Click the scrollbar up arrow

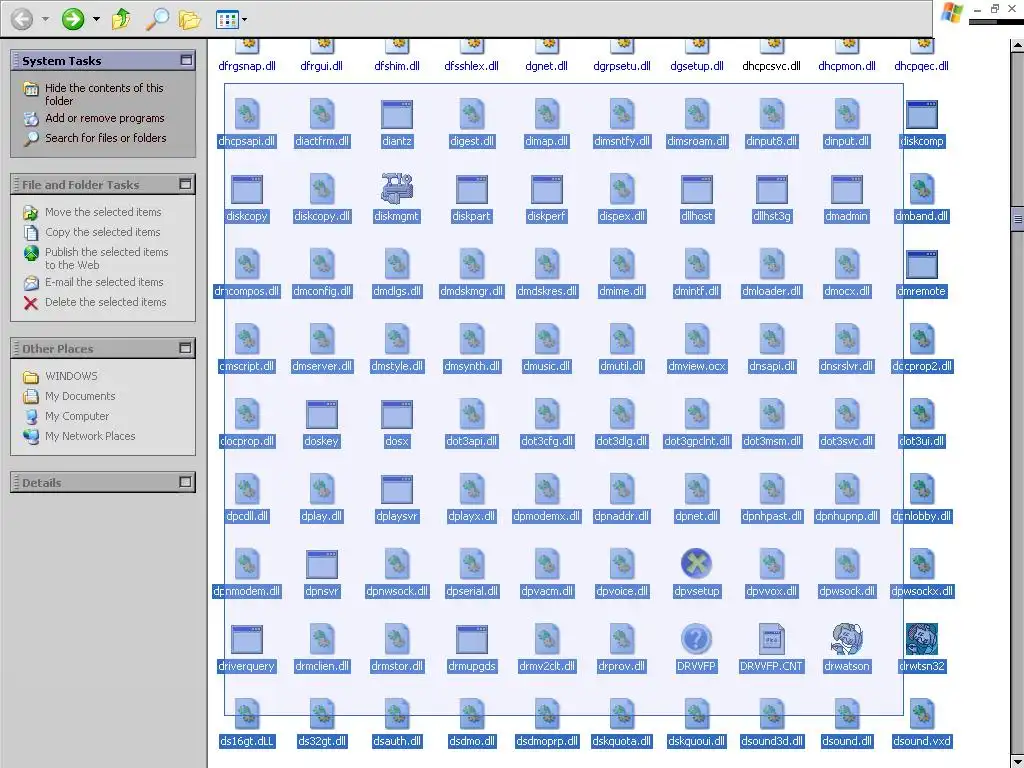click(1017, 46)
